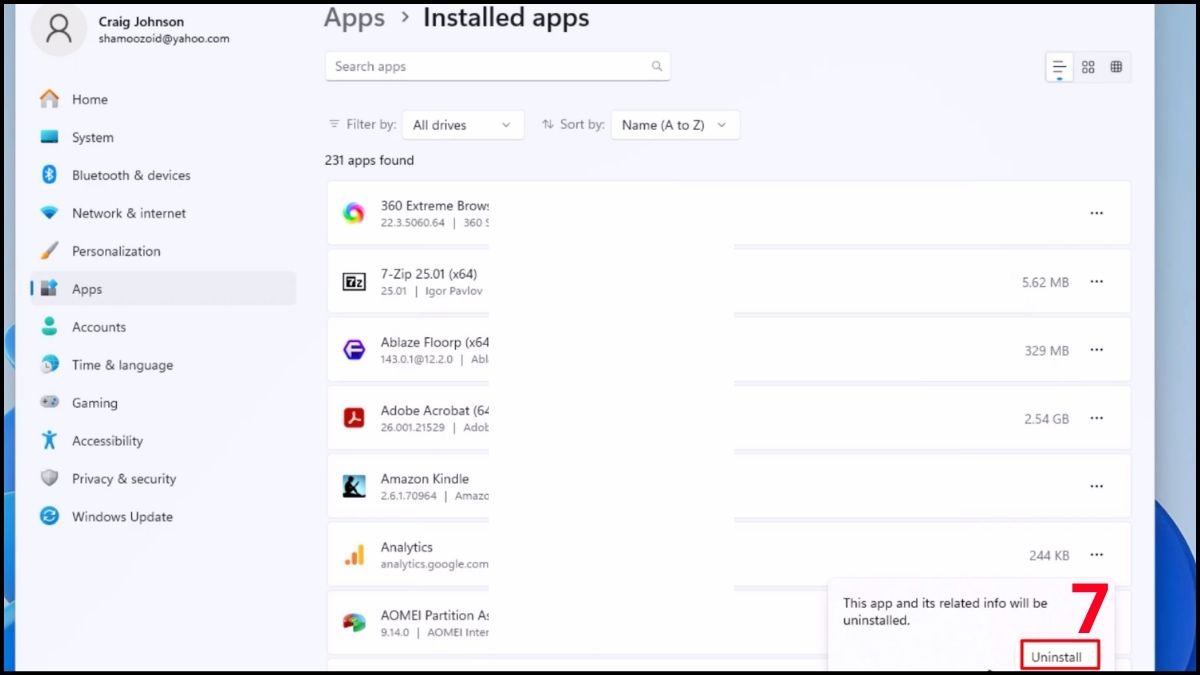The image size is (1200, 675).
Task: Click the Time & language clock icon
Action: click(x=49, y=365)
